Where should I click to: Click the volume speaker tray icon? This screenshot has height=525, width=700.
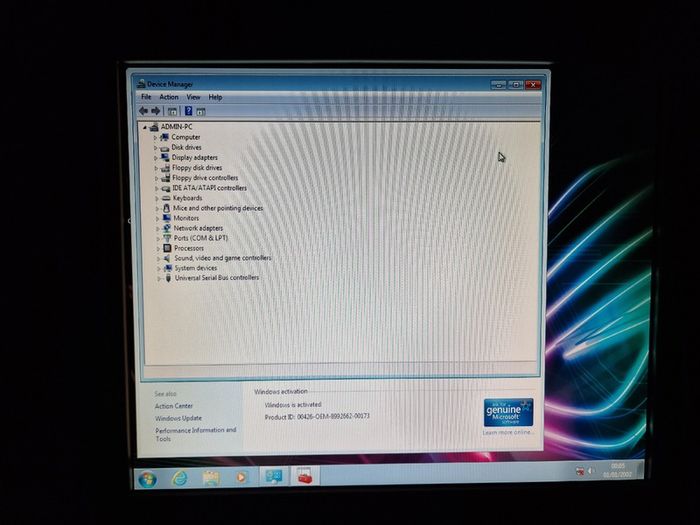(592, 471)
